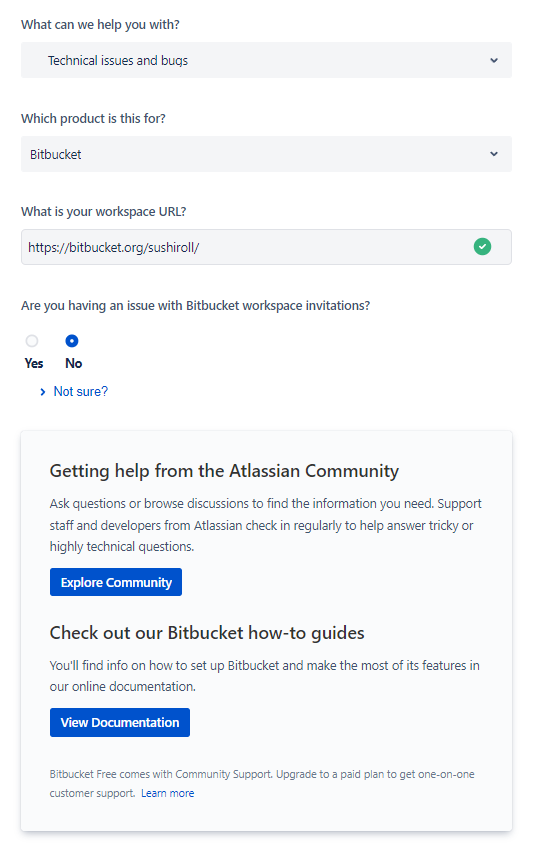This screenshot has width=537, height=844.
Task: Open the Learn more link
Action: pos(167,793)
